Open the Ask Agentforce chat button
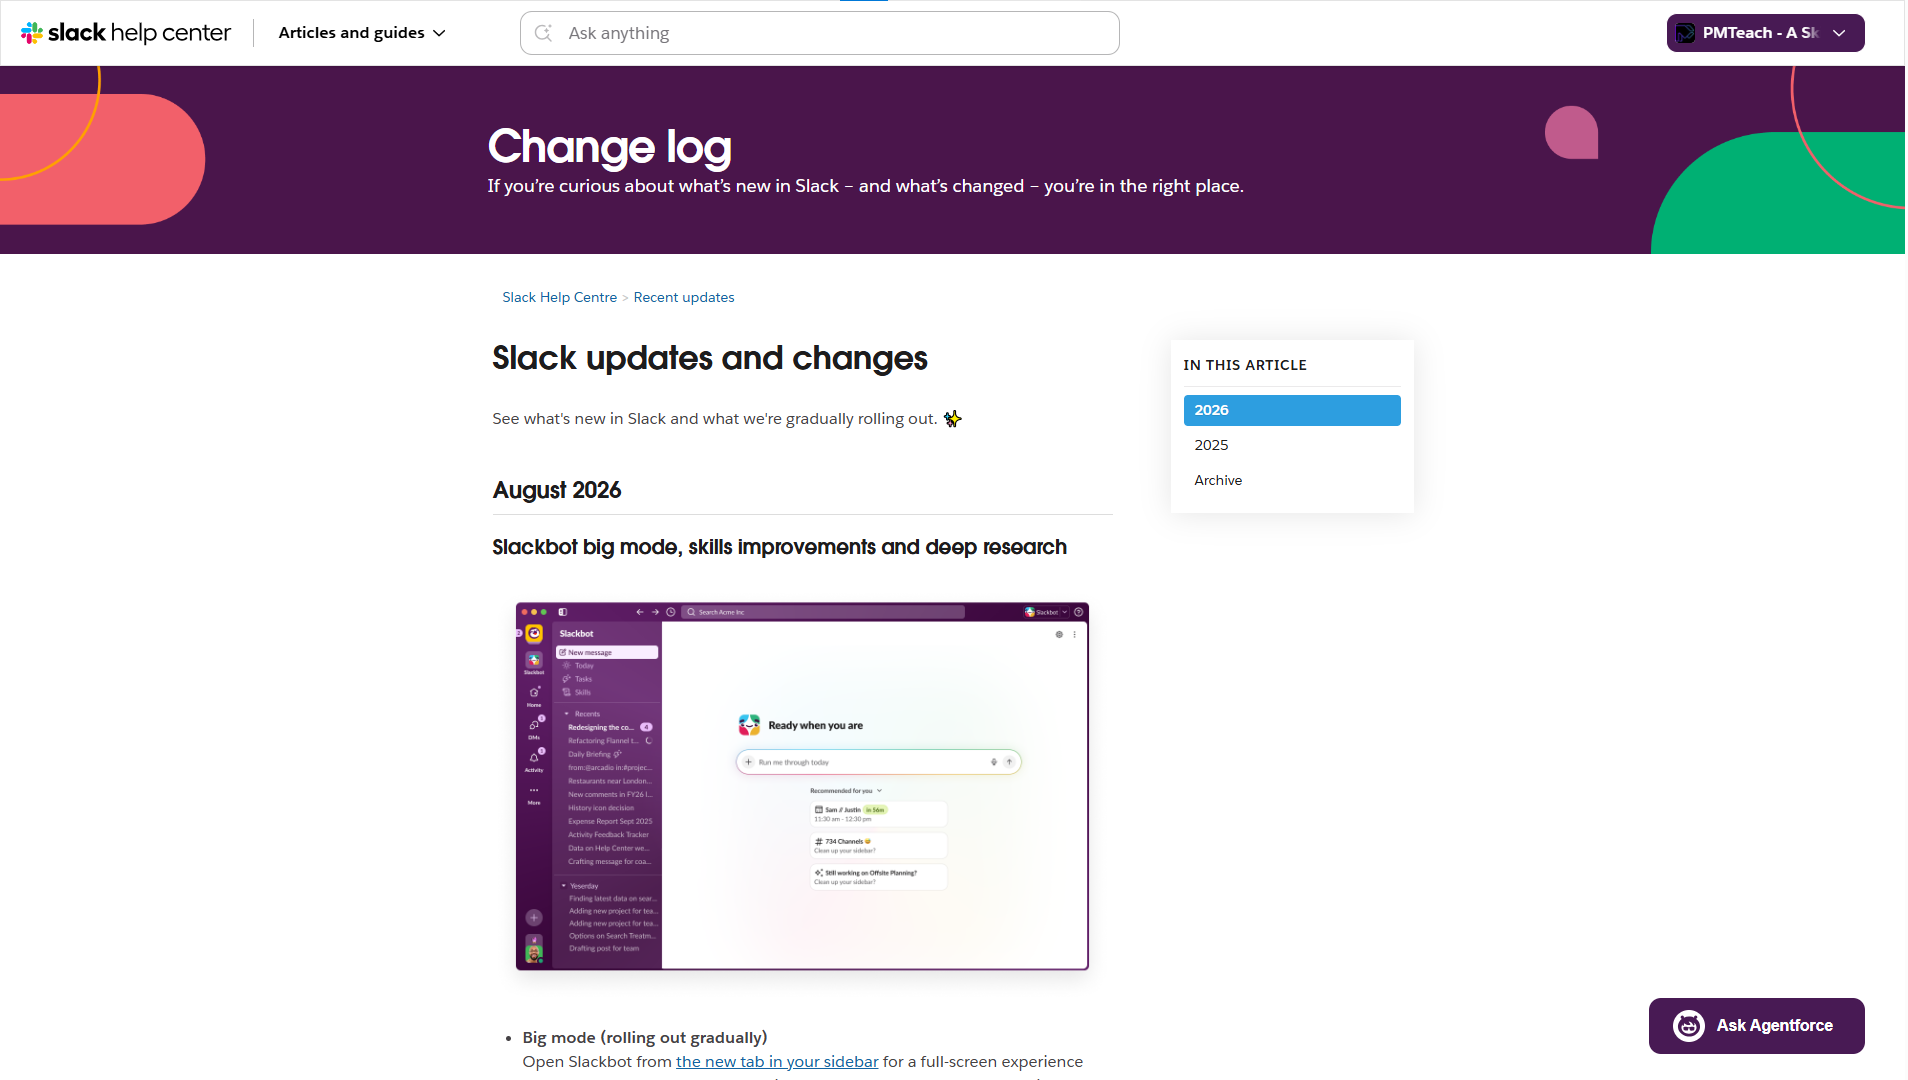1908x1080 pixels. (x=1756, y=1025)
